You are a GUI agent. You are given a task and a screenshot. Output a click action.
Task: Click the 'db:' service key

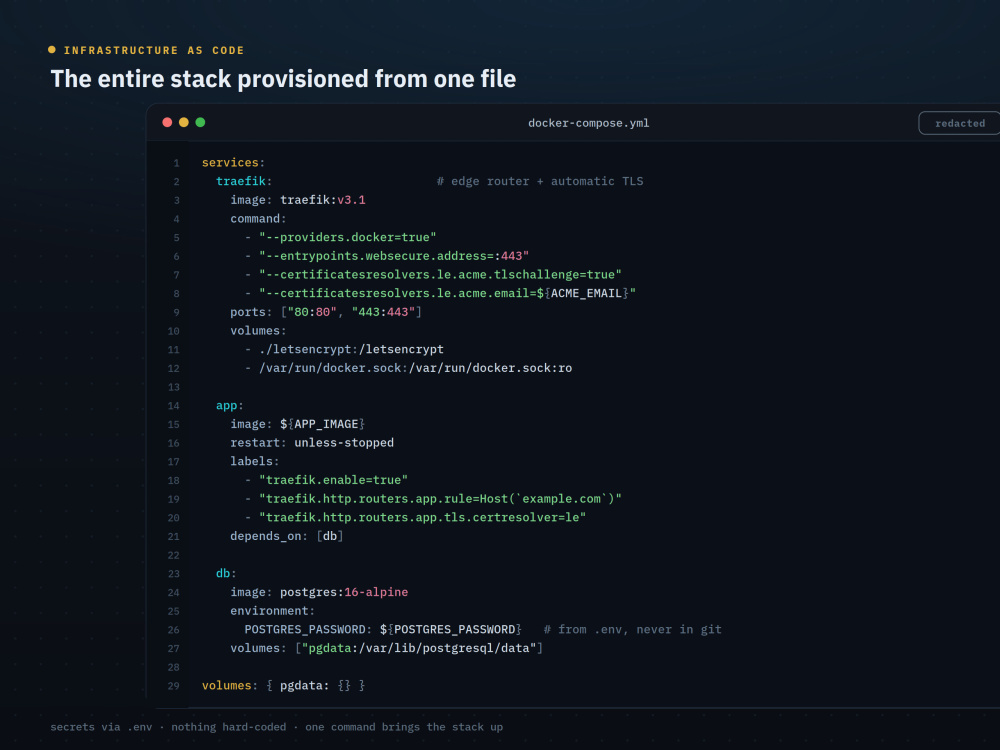226,573
